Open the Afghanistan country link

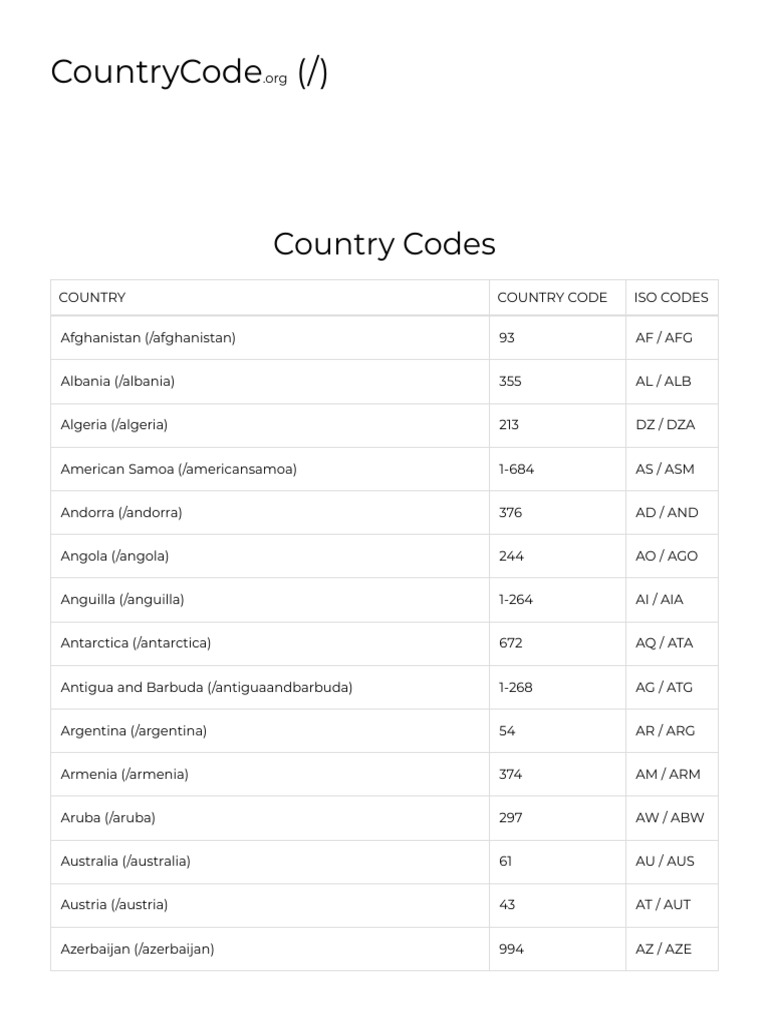point(148,338)
